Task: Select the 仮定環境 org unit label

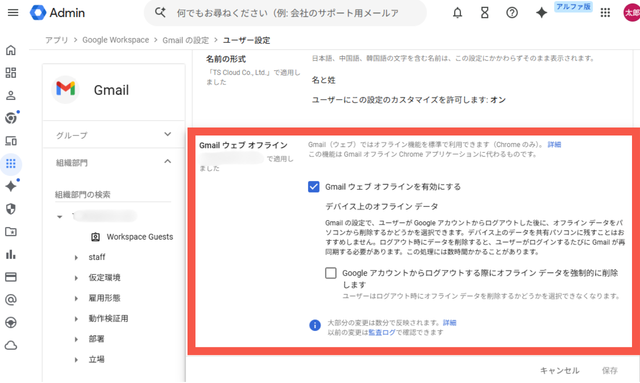Action: tap(104, 278)
